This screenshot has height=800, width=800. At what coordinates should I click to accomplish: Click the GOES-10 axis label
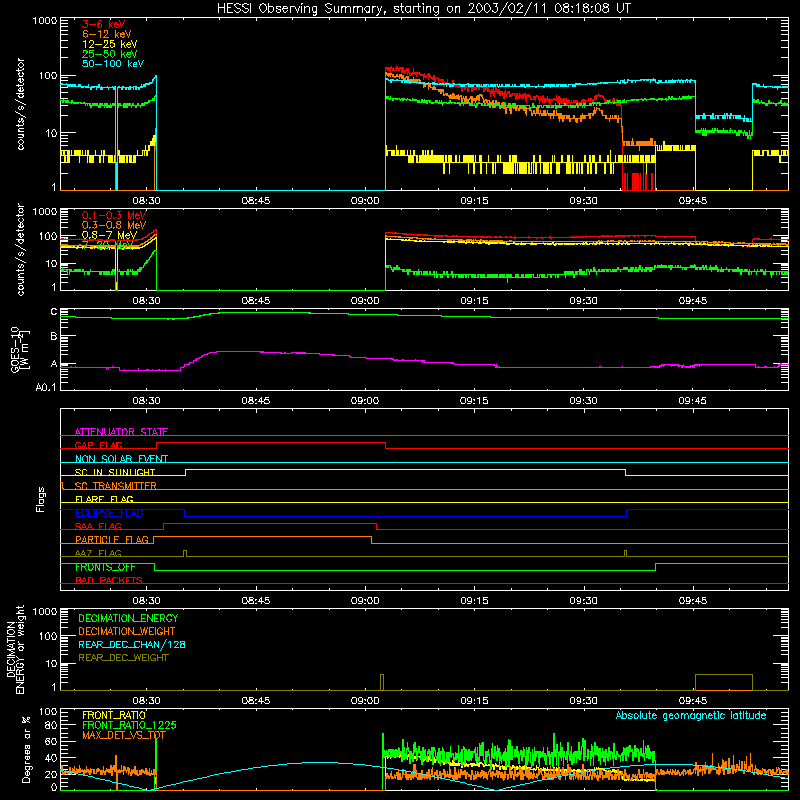click(20, 349)
